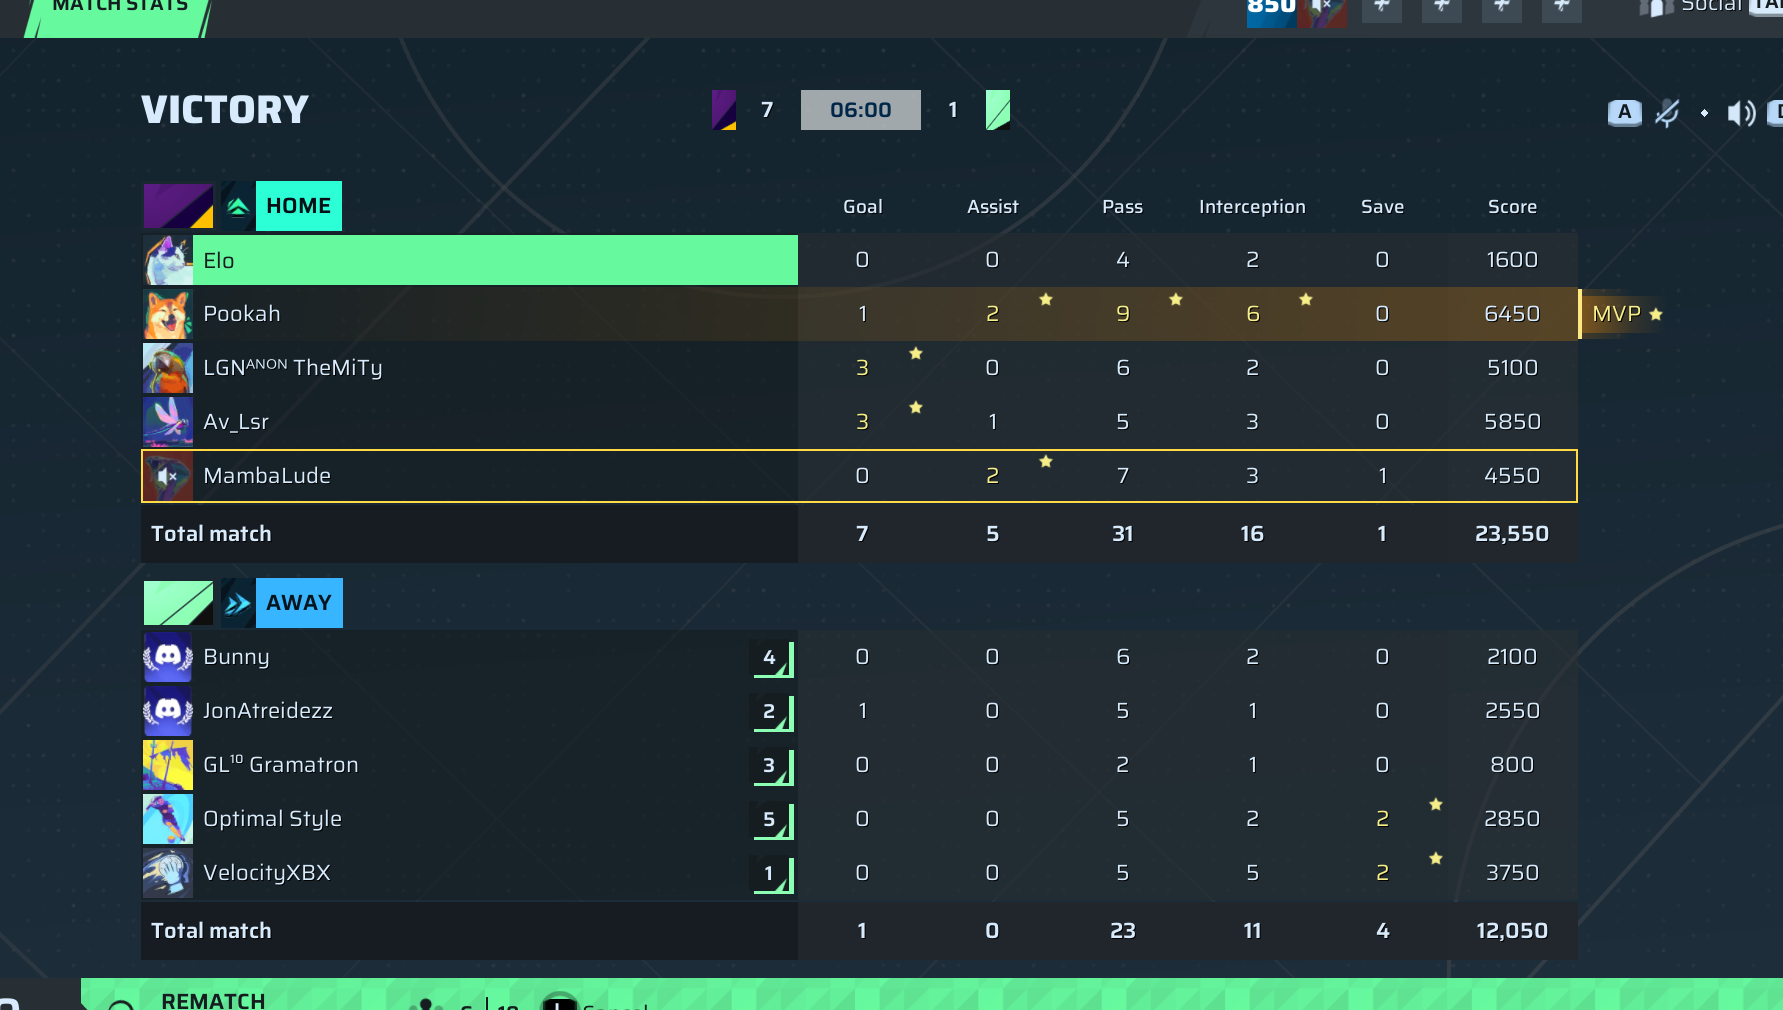Click Elo's score 1600
This screenshot has width=1783, height=1010.
click(1512, 260)
